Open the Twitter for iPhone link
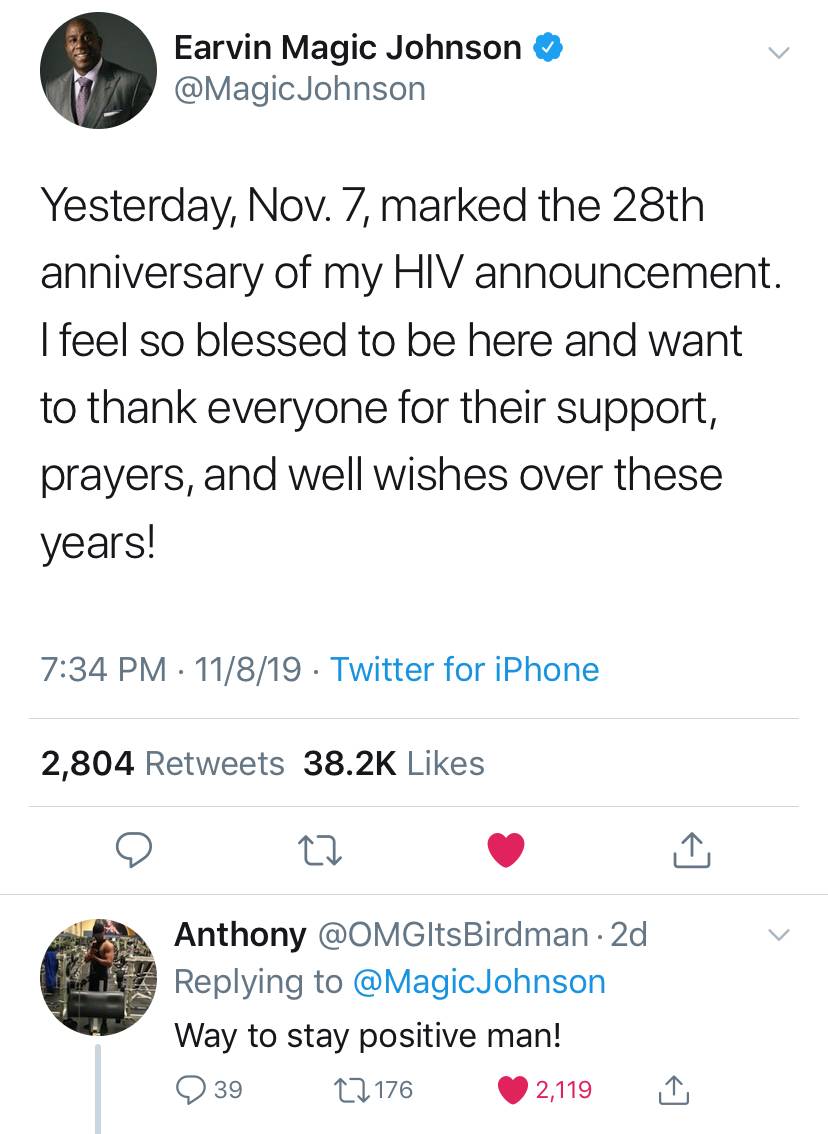This screenshot has height=1134, width=828. point(464,669)
